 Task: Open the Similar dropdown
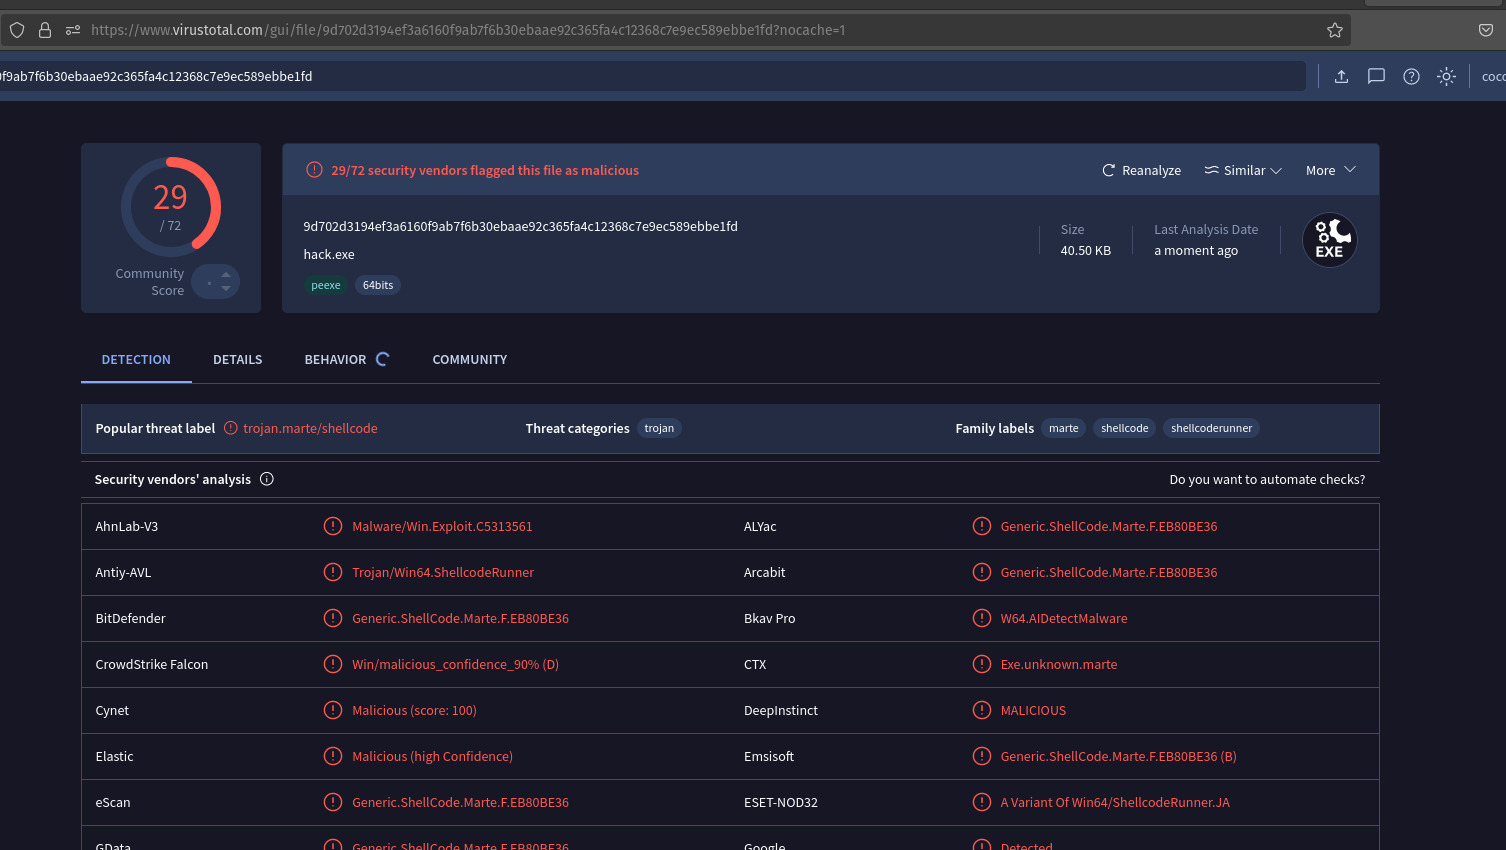tap(1243, 170)
